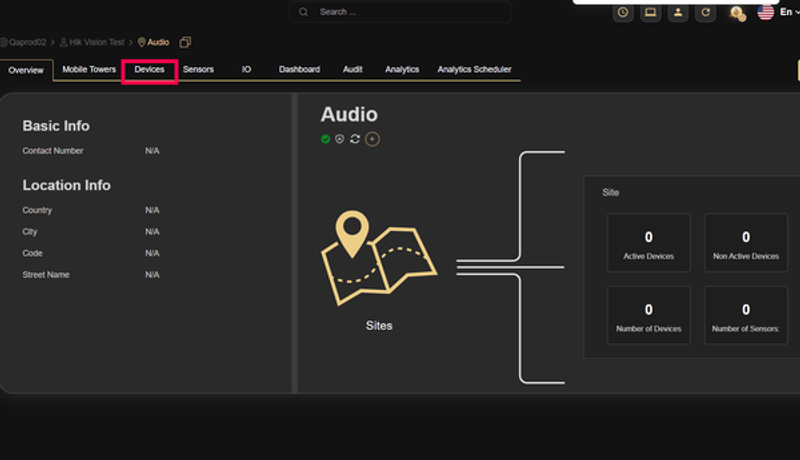The image size is (800, 460).
Task: Click inside the Search field
Action: coord(401,12)
